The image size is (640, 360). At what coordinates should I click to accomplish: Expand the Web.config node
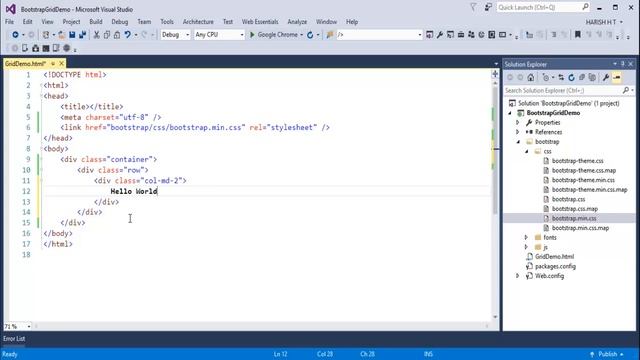tap(518, 276)
